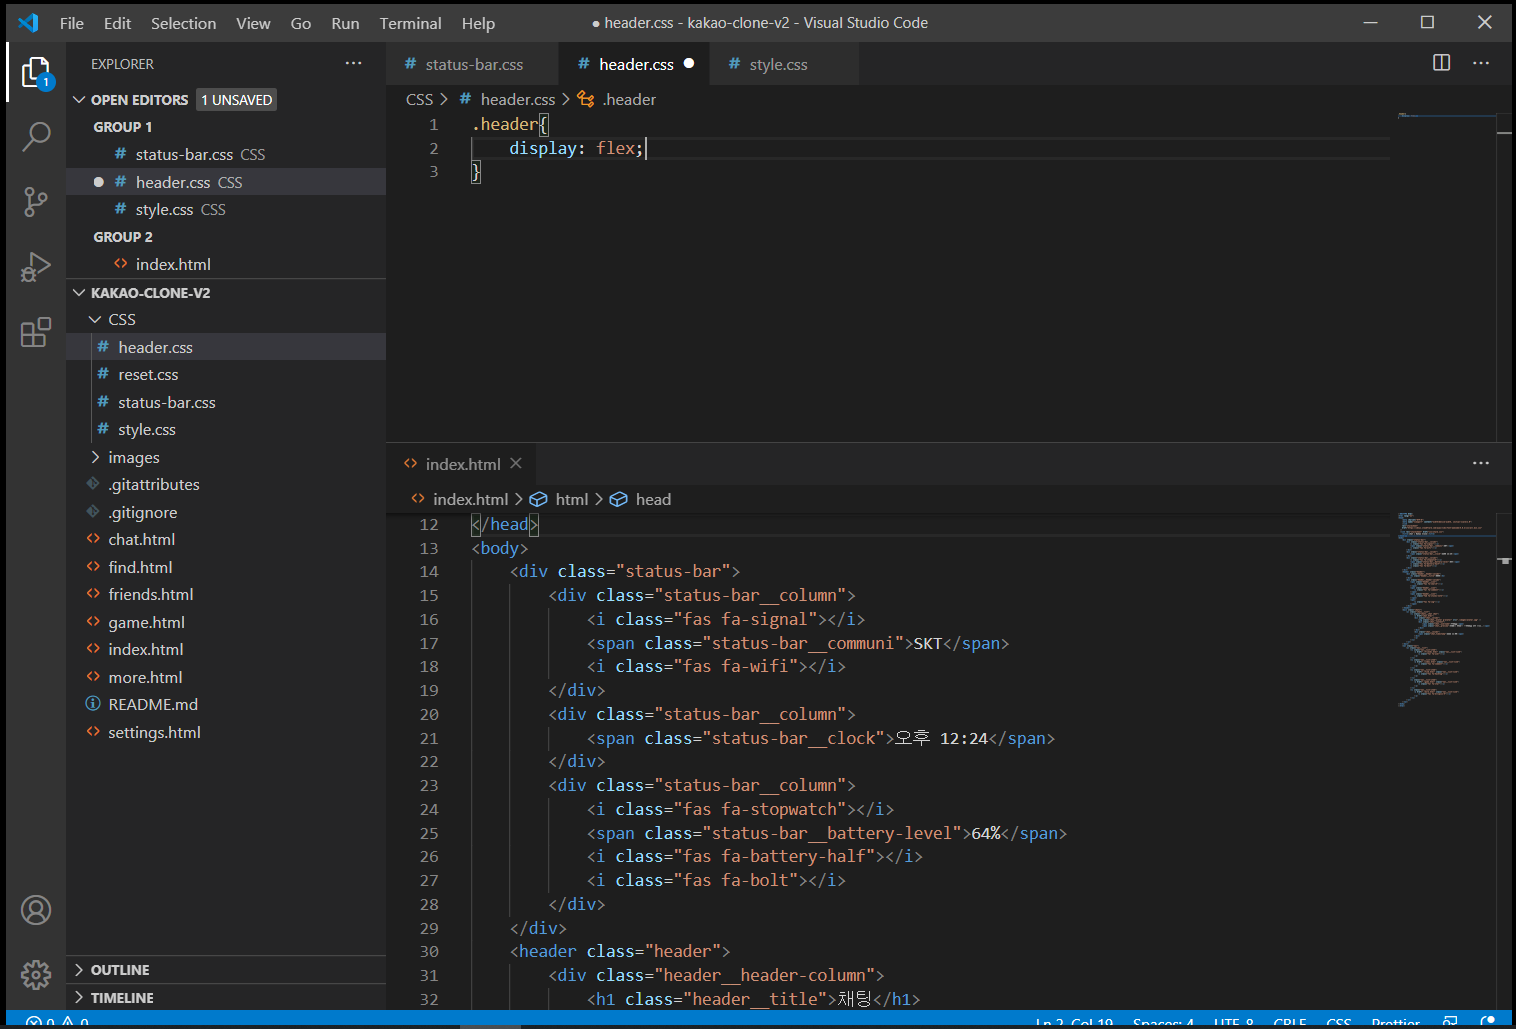Open settings.html in explorer
Viewport: 1516px width, 1029px height.
pos(226,732)
